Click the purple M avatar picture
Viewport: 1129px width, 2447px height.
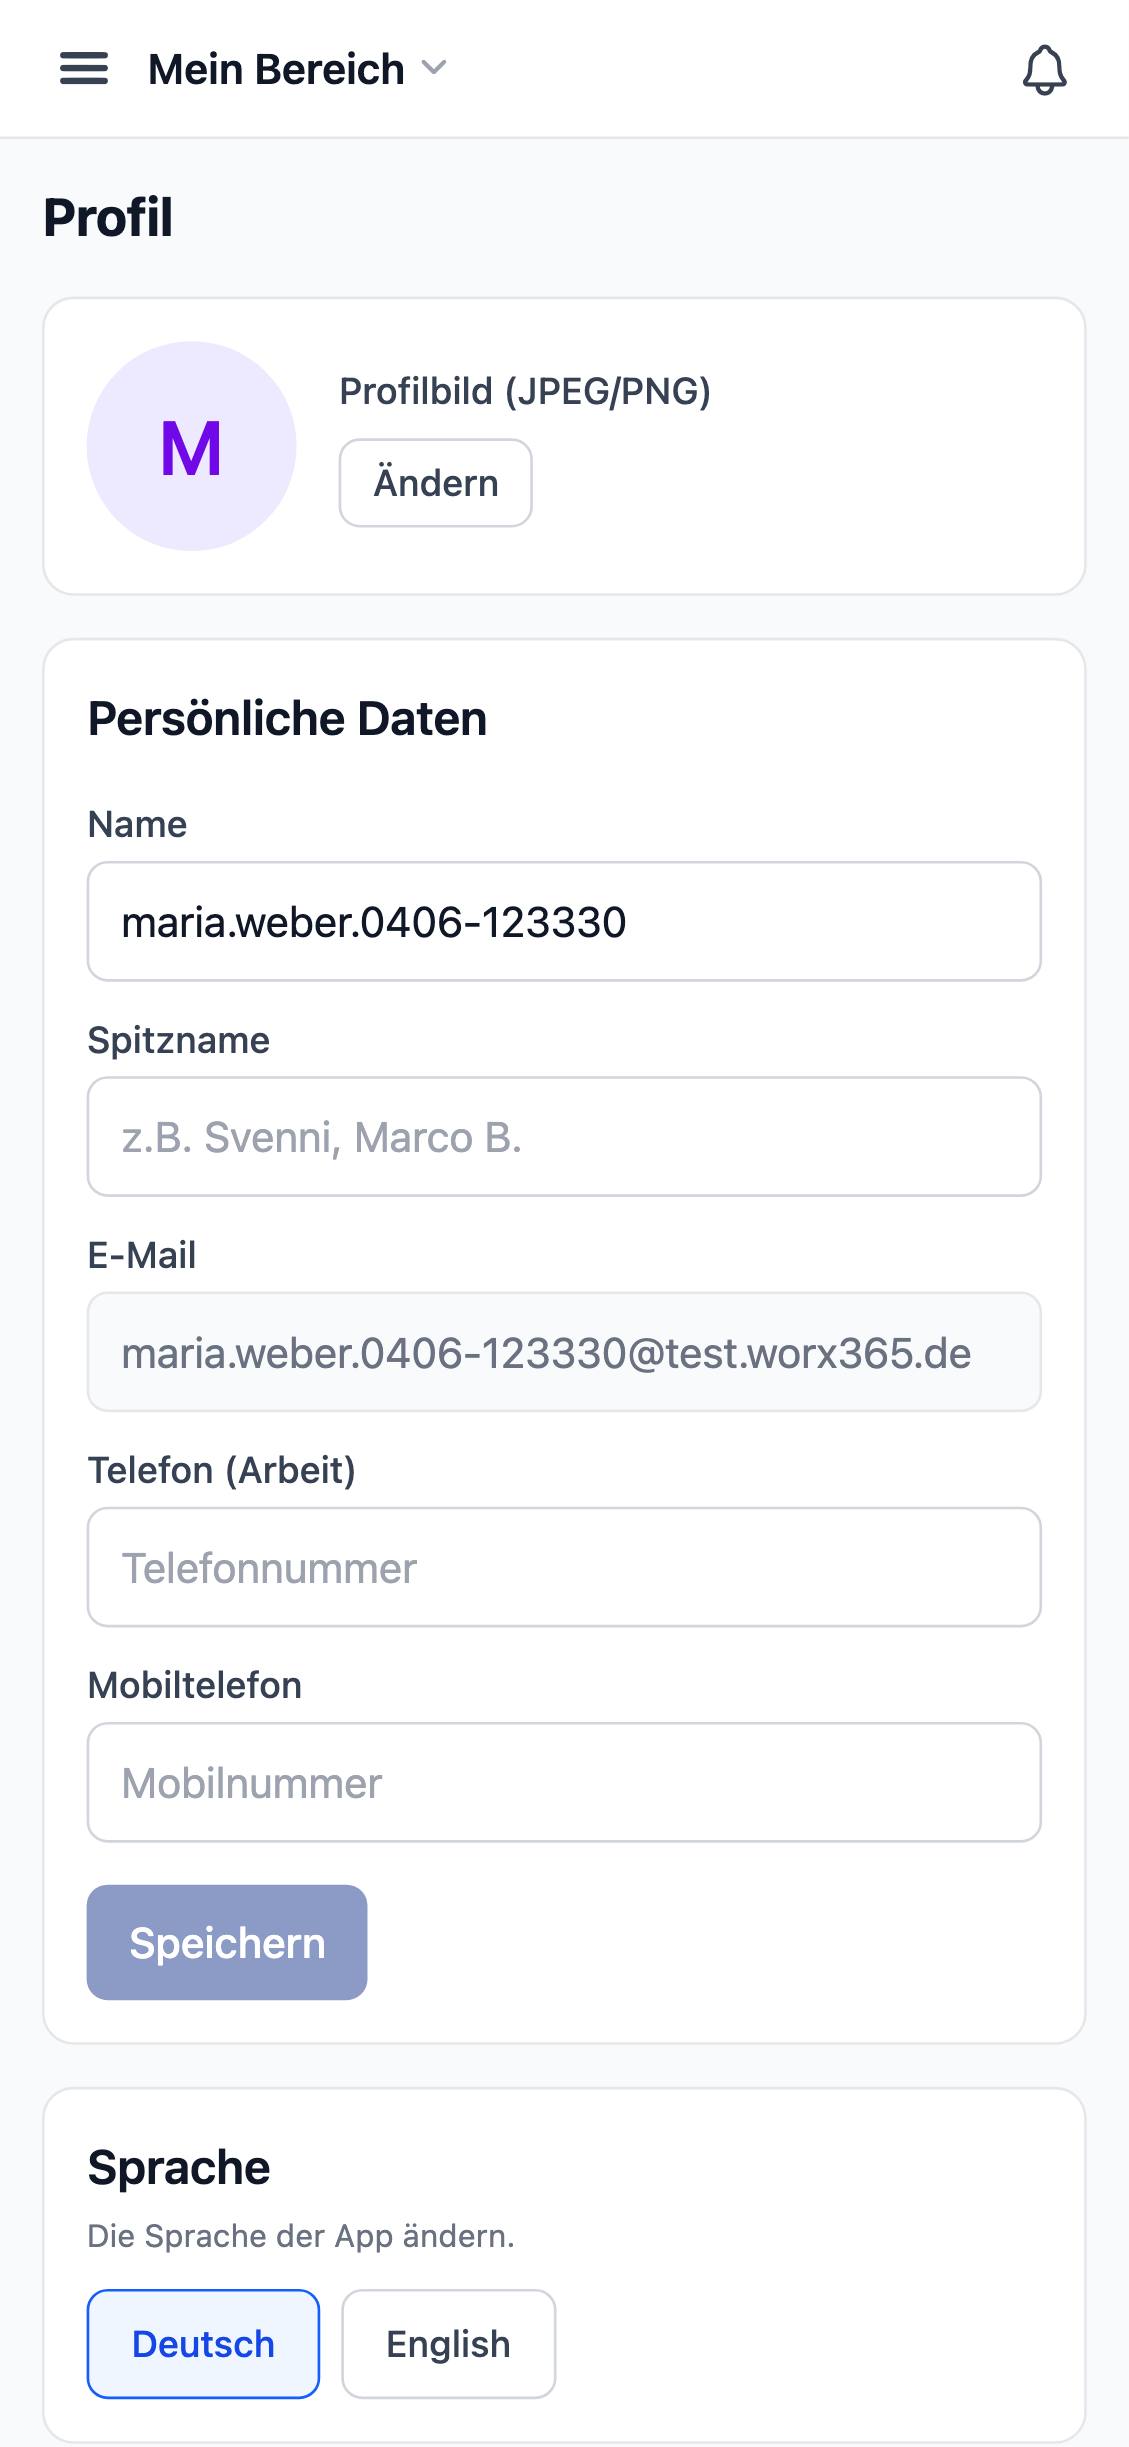191,446
